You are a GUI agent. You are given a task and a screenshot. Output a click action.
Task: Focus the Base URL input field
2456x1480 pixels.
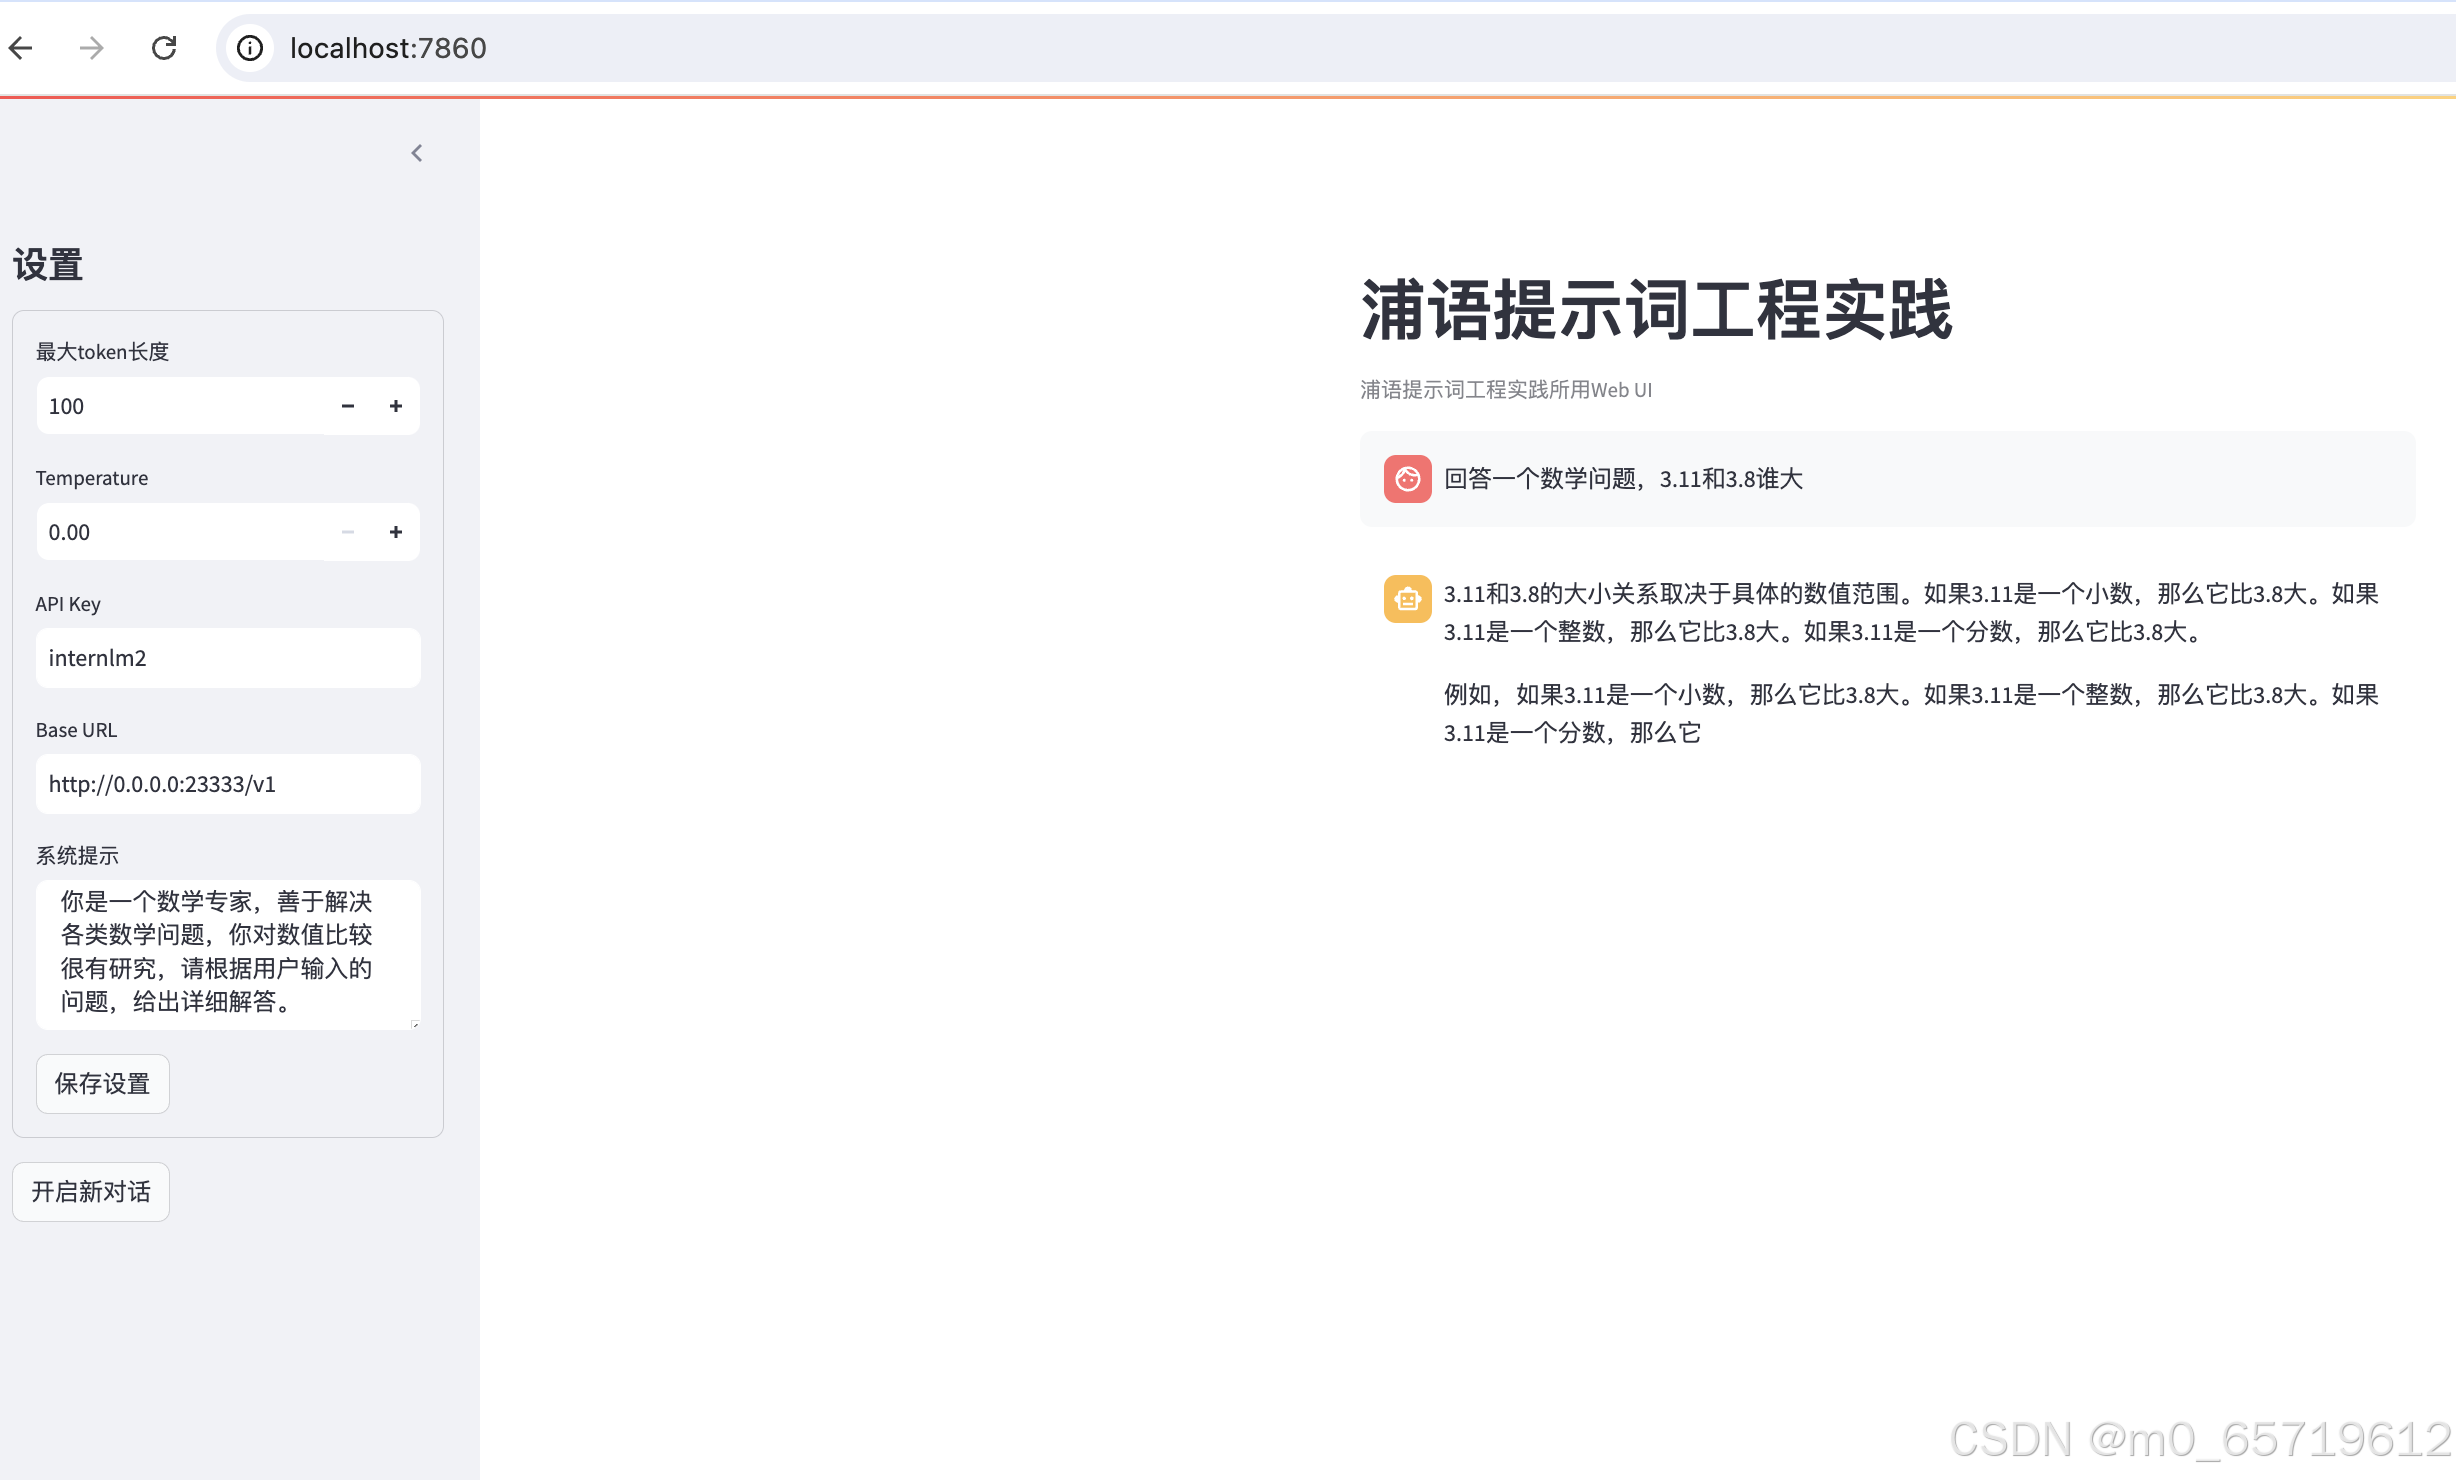[228, 784]
